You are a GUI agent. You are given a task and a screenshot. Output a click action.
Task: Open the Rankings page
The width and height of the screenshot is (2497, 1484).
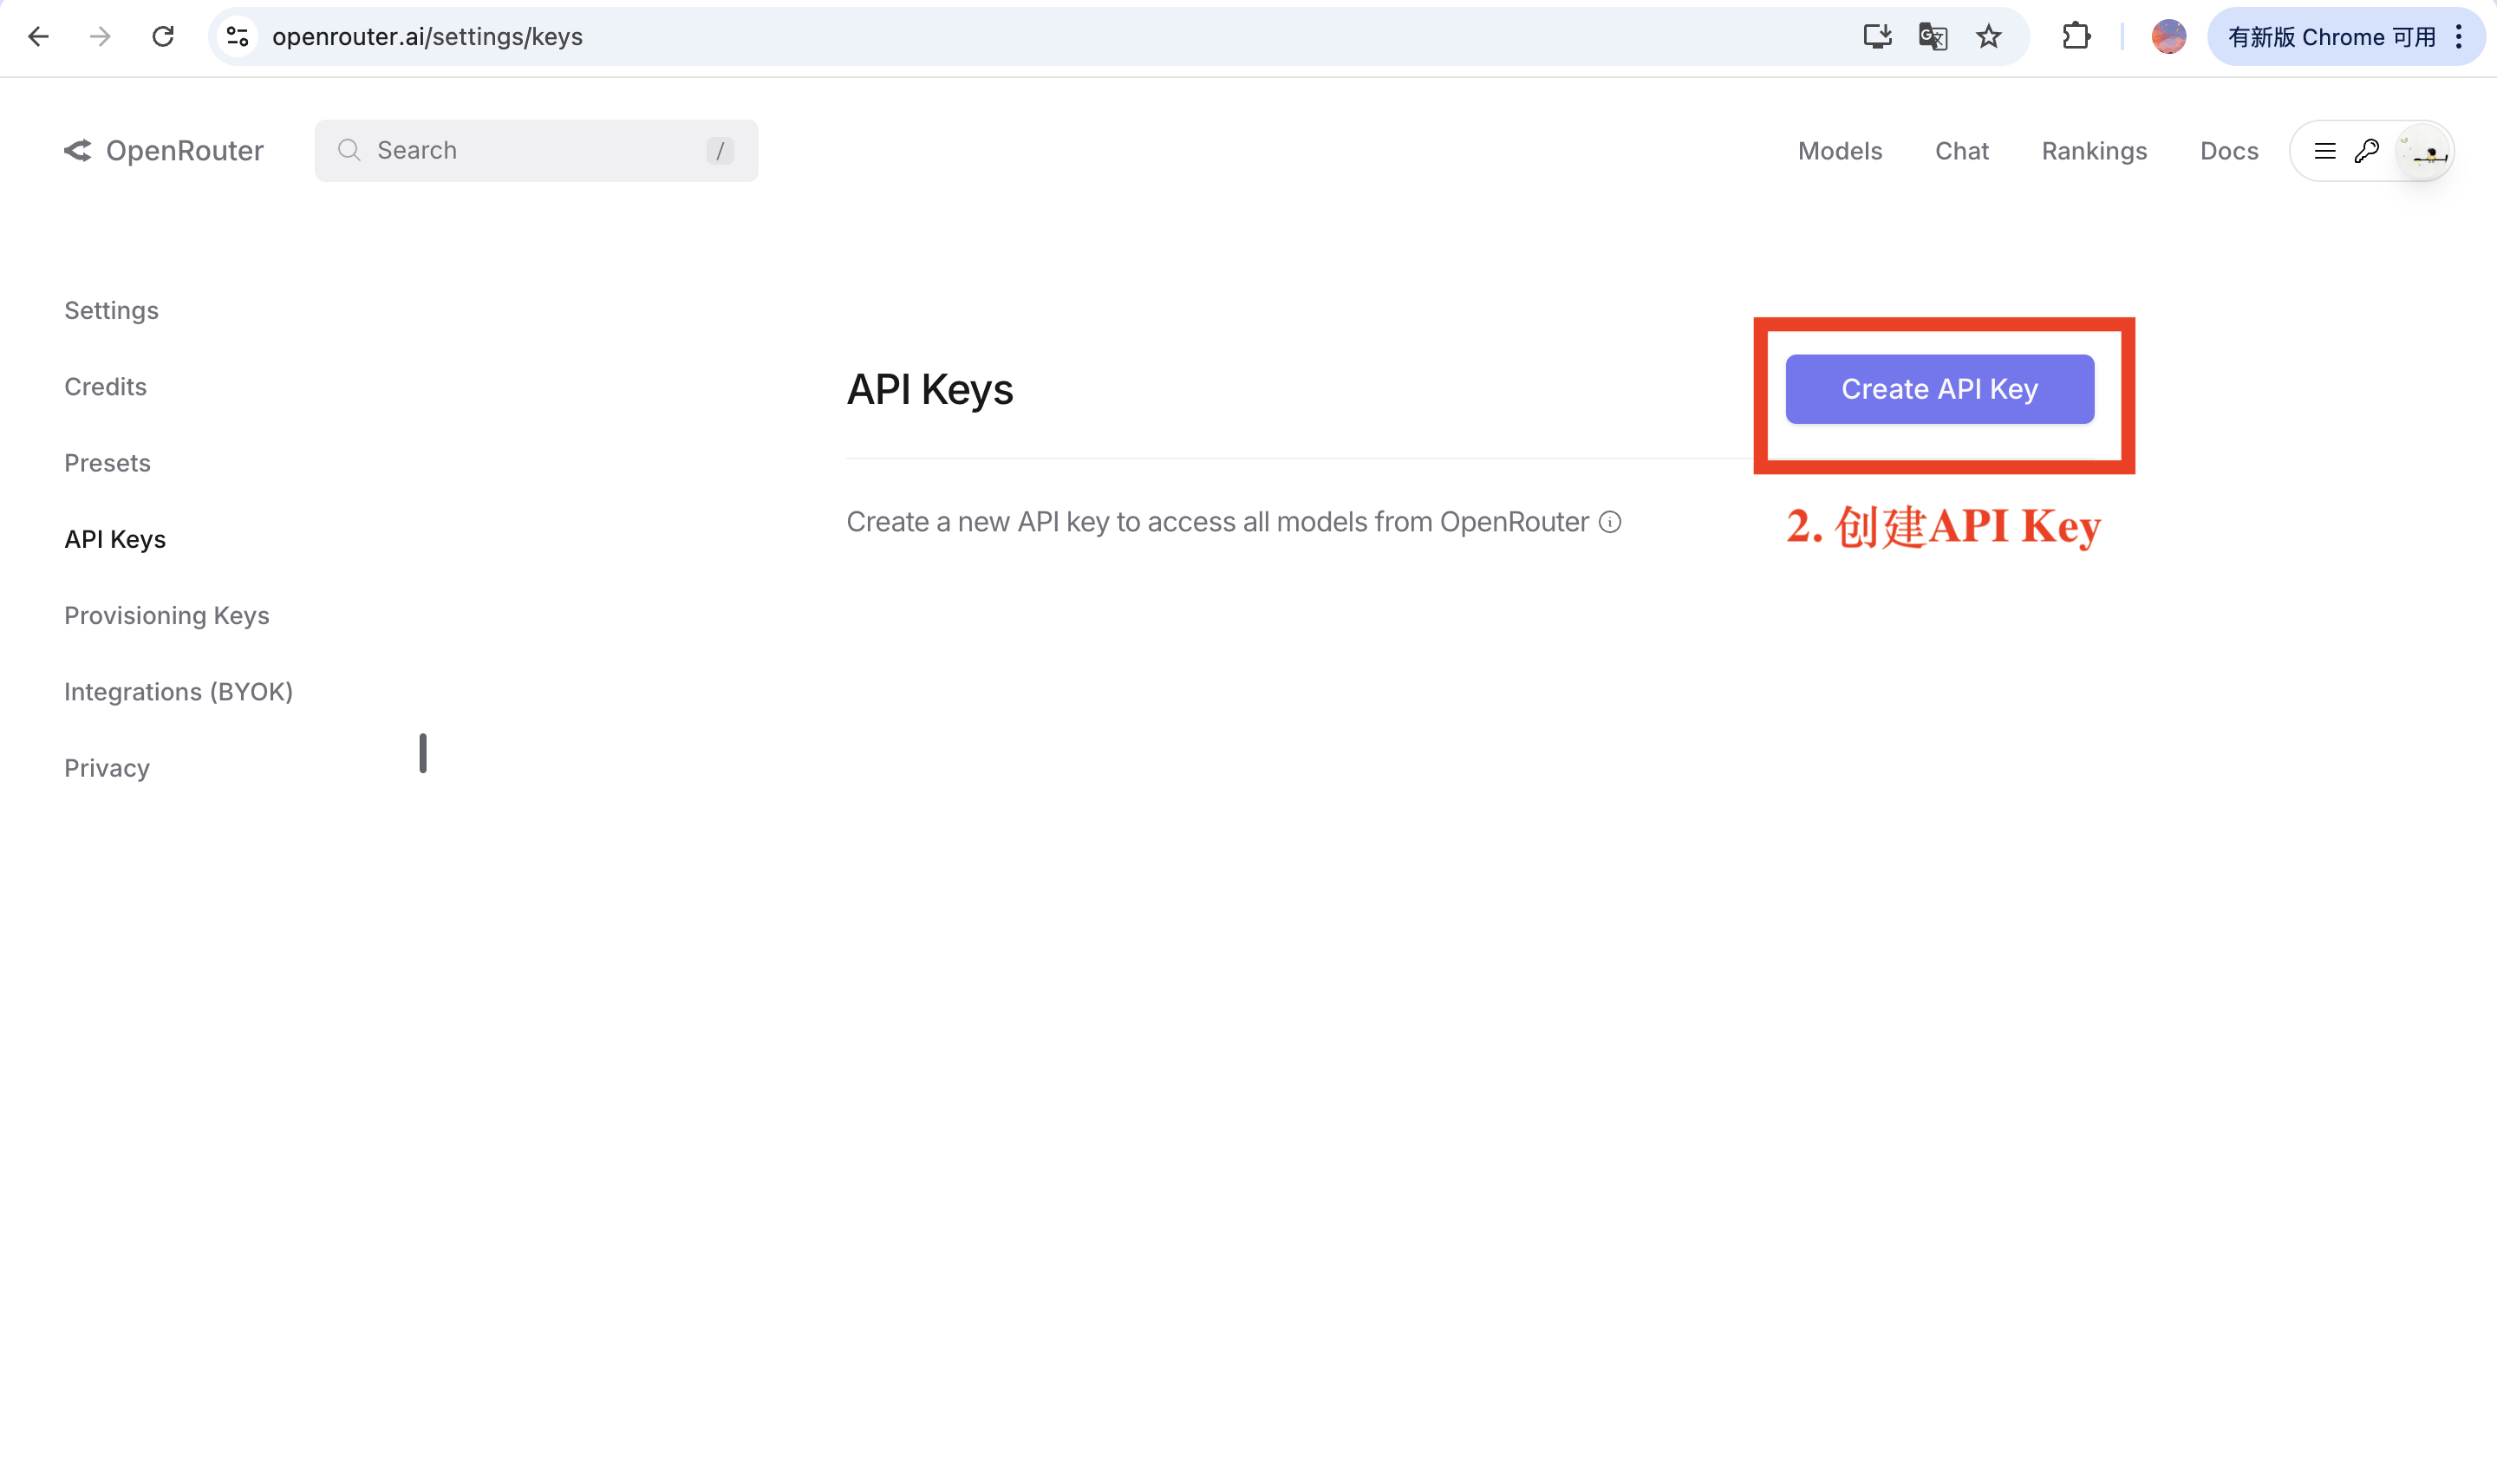pos(2093,150)
